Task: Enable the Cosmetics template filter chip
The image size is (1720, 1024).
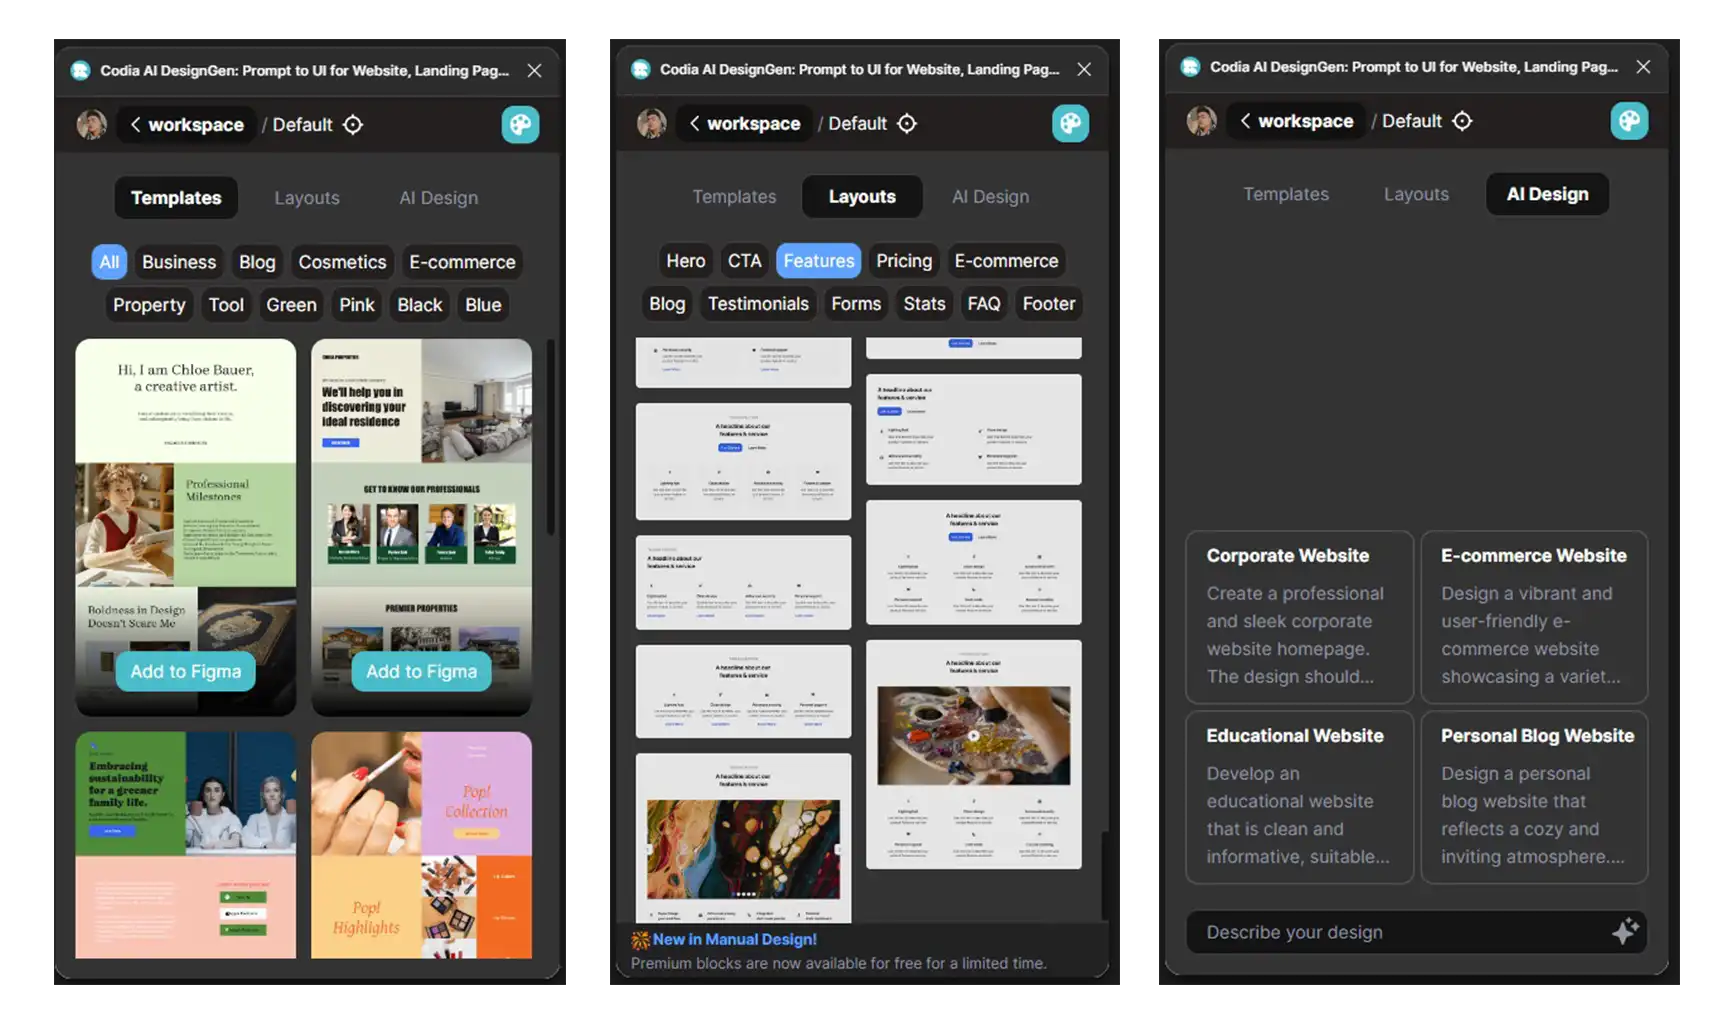Action: 342,262
